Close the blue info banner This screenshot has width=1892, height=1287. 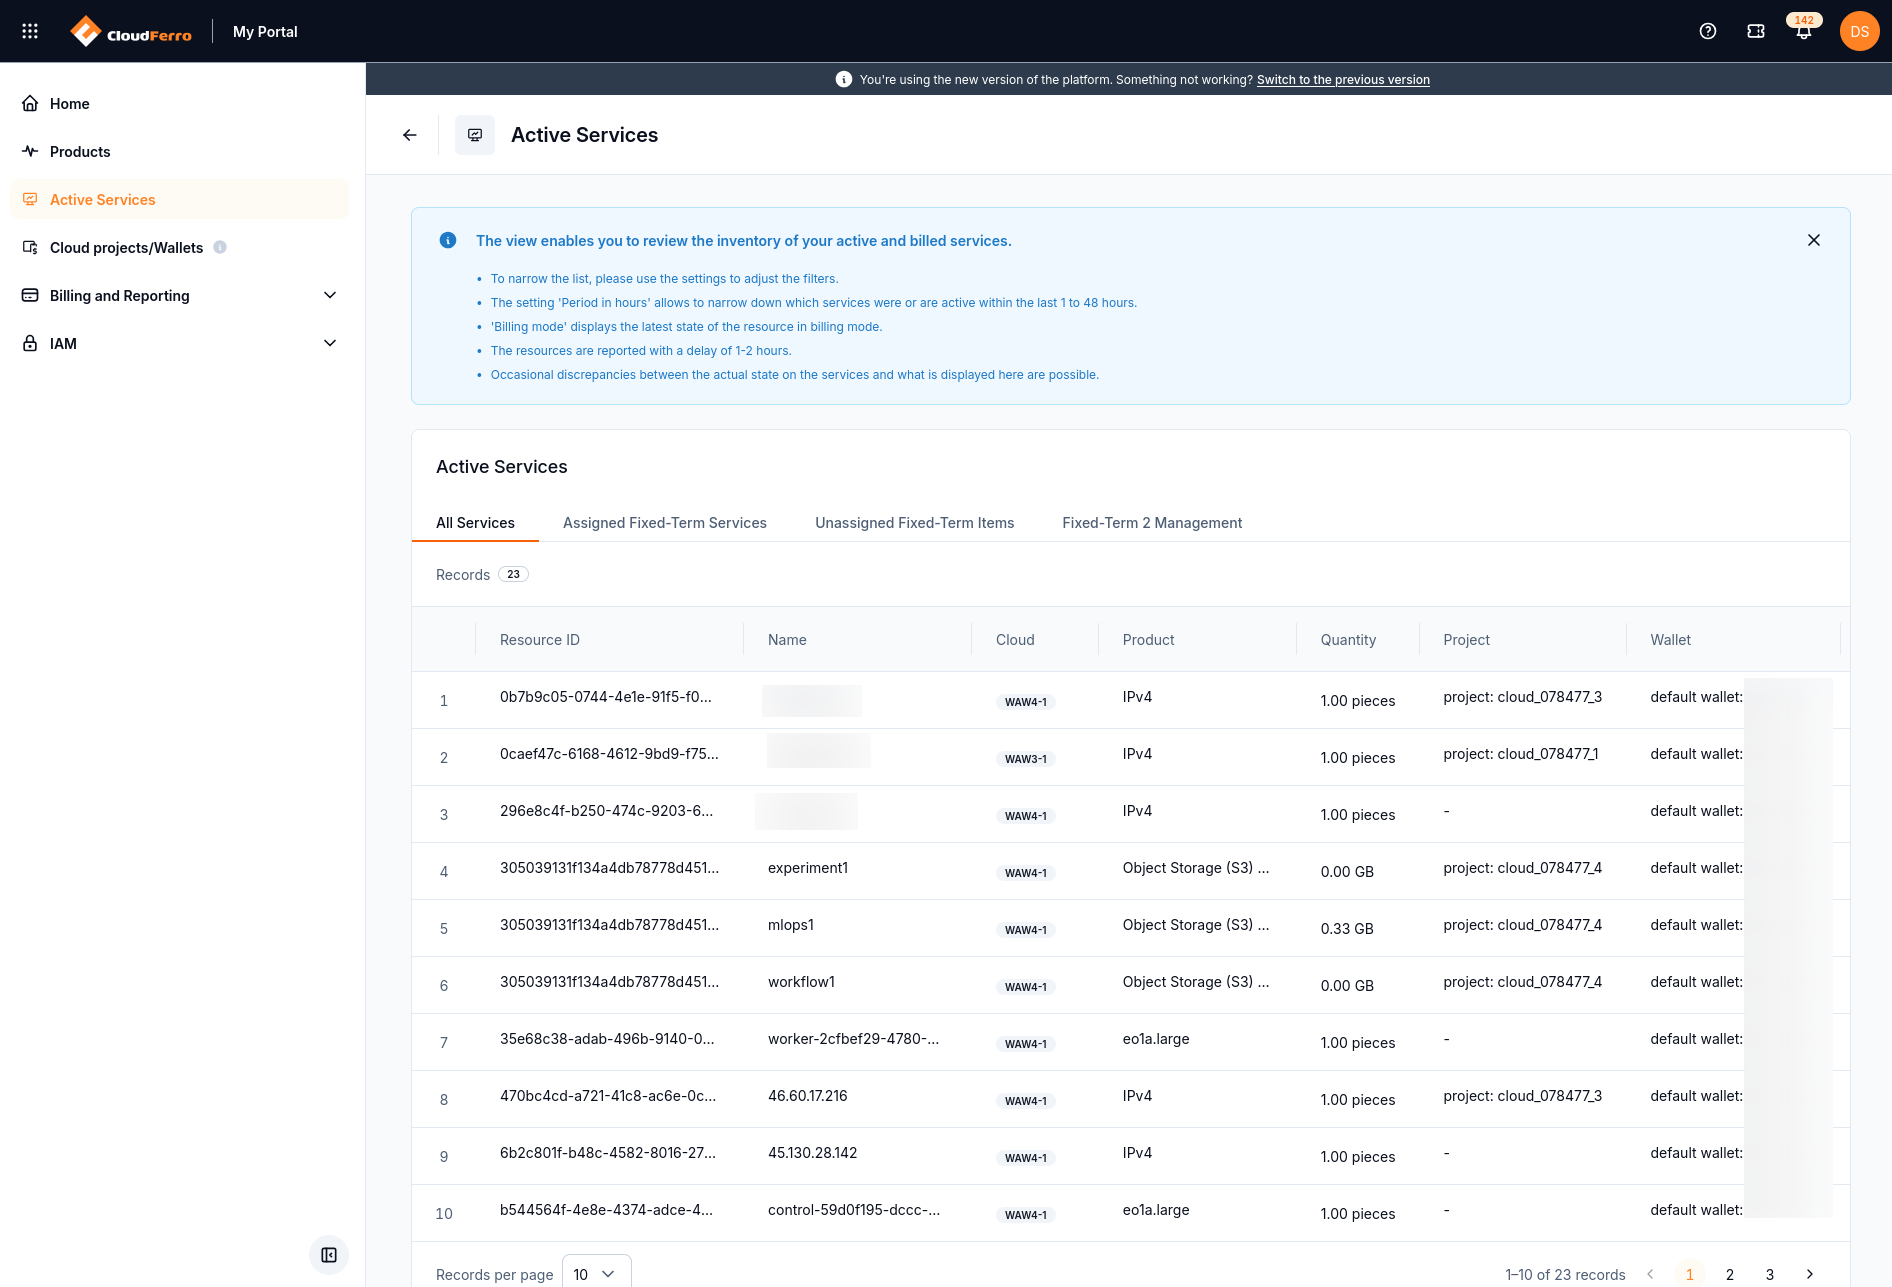tap(1814, 240)
